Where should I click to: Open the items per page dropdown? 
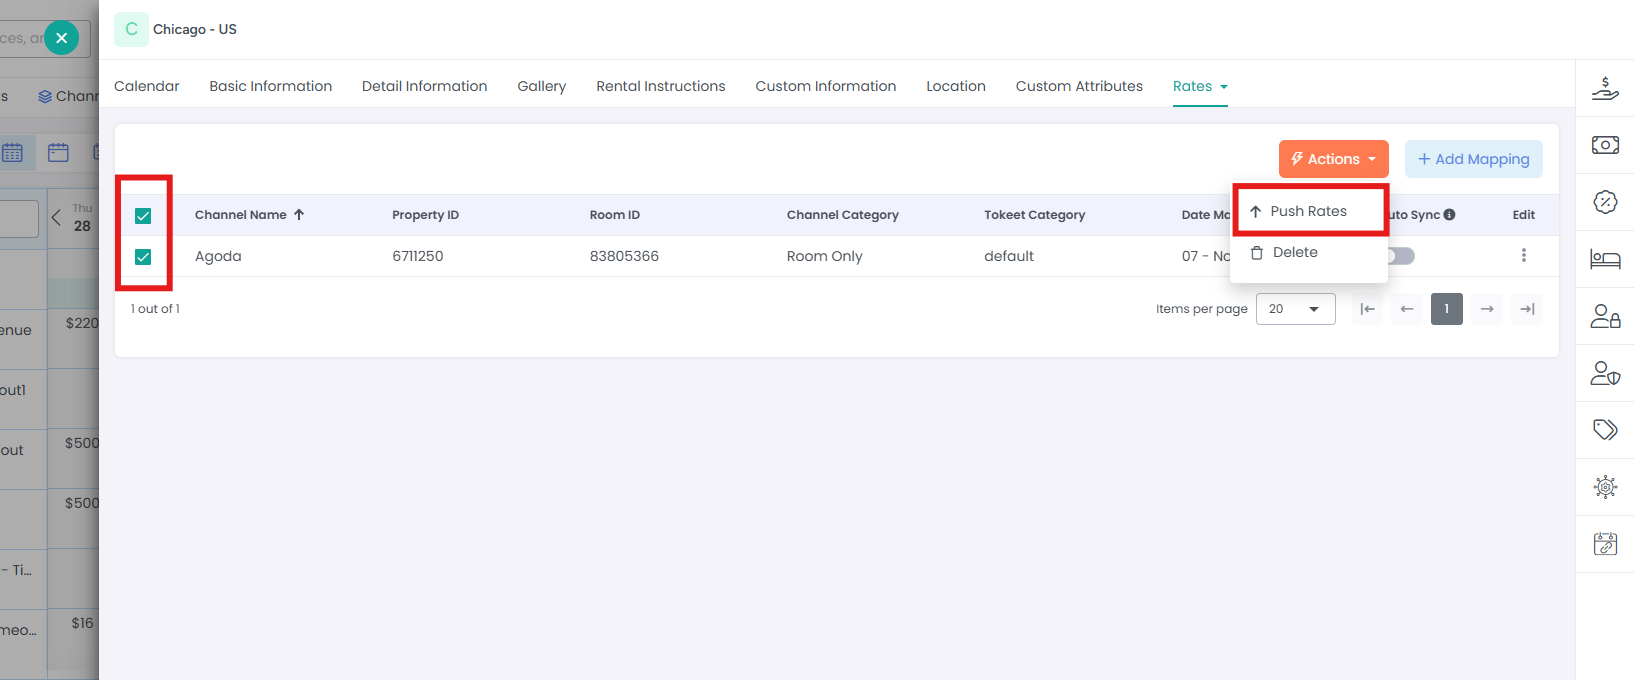point(1295,309)
